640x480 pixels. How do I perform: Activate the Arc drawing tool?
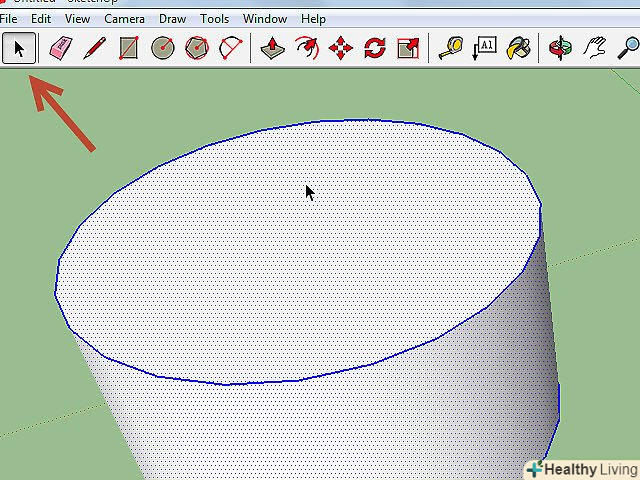(x=231, y=47)
